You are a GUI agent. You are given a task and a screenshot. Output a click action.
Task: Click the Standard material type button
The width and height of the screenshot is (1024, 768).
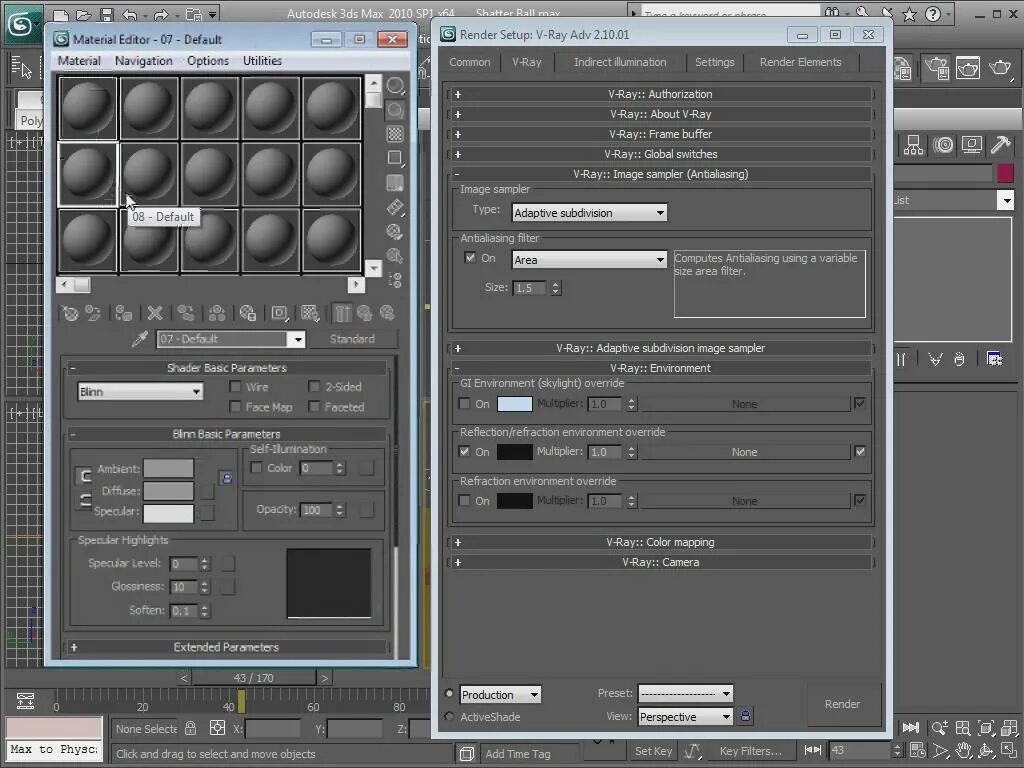pyautogui.click(x=352, y=339)
